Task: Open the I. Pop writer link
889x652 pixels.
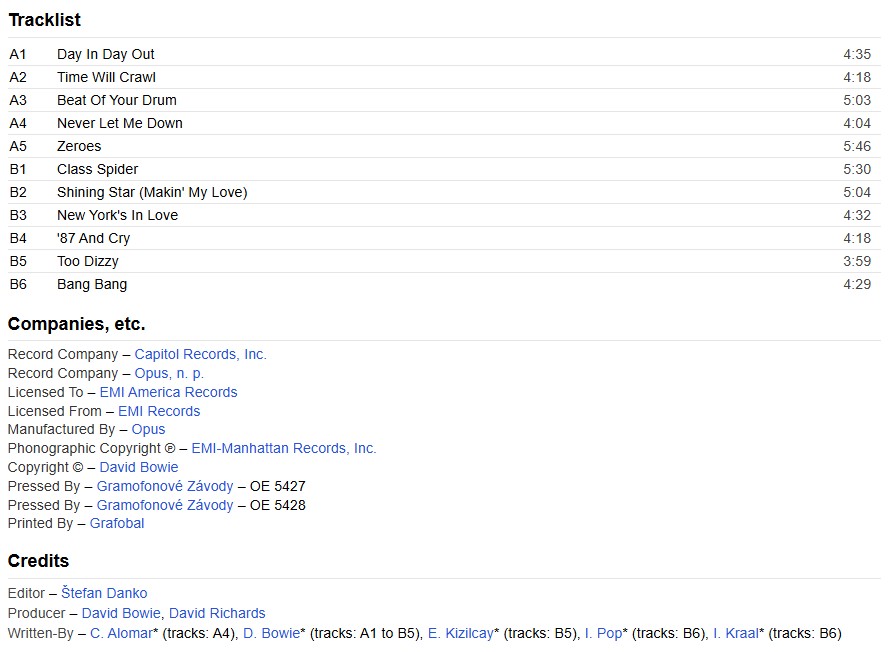Action: 603,633
